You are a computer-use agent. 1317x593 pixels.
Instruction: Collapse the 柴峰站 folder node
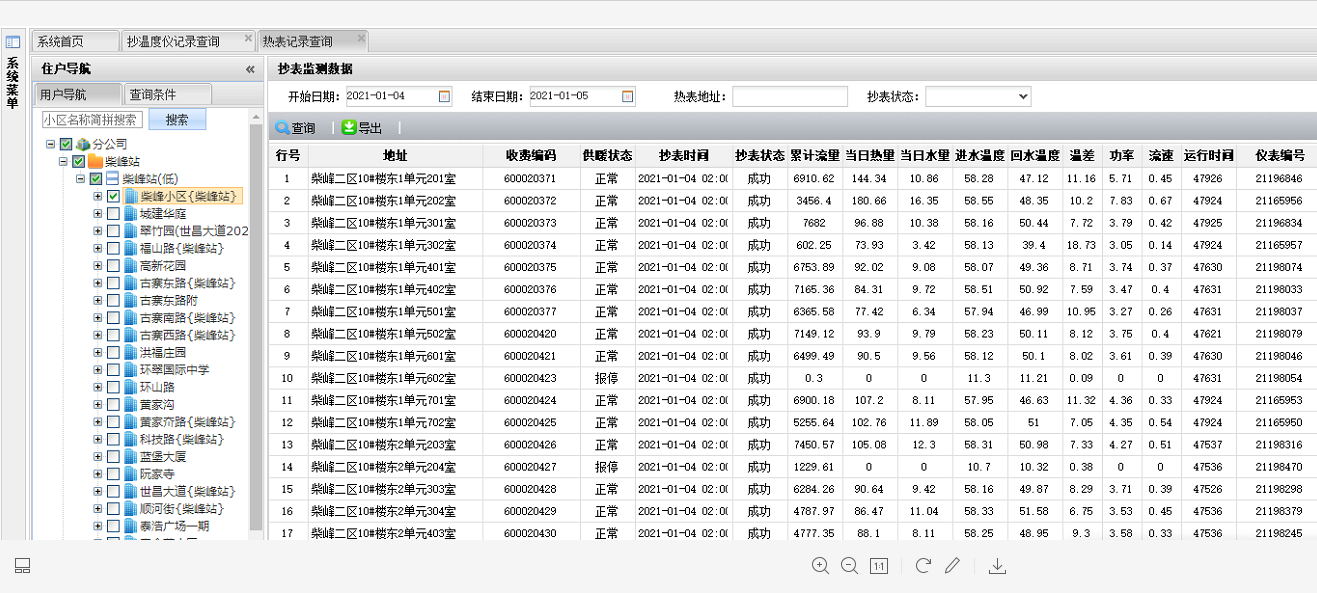tap(63, 161)
